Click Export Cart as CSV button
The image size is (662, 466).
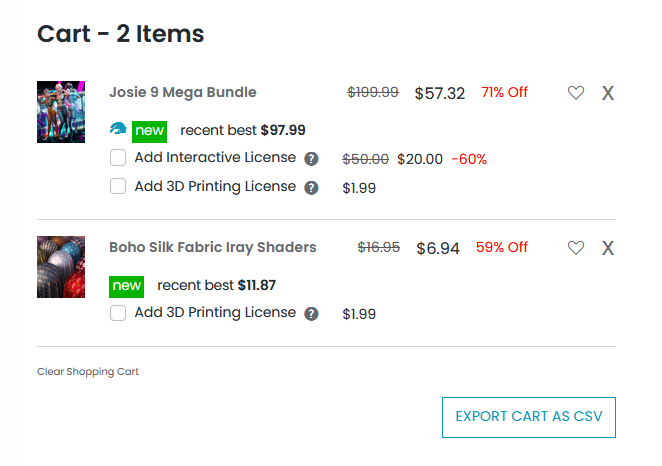click(528, 417)
